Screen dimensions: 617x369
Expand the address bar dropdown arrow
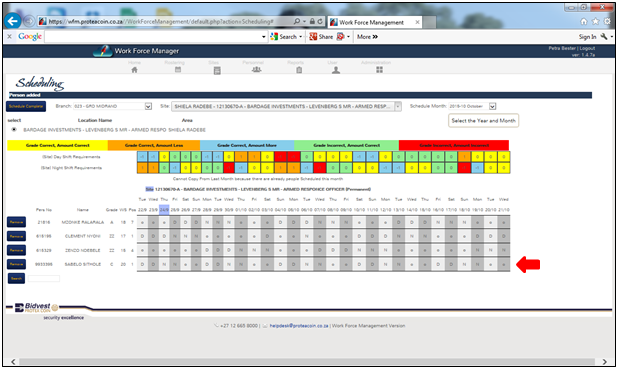click(304, 21)
